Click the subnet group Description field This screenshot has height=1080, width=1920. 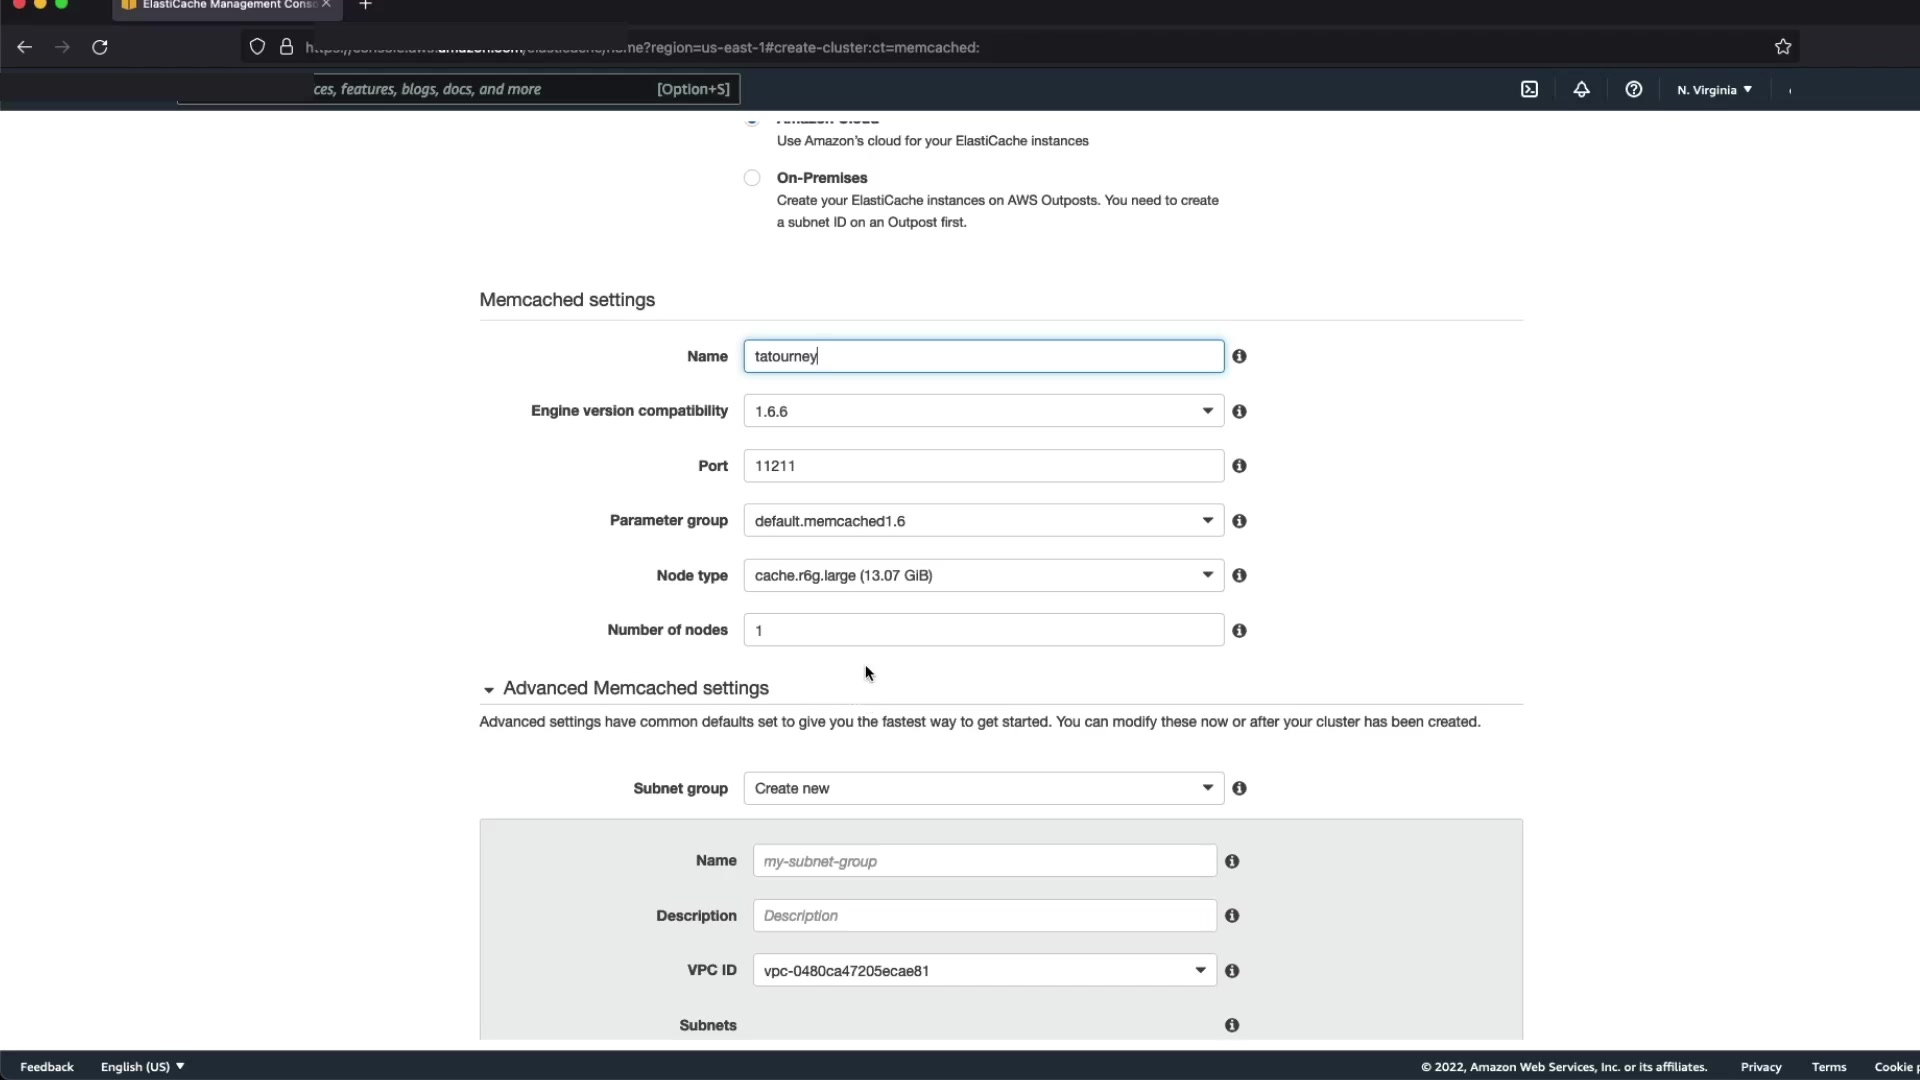pos(984,915)
